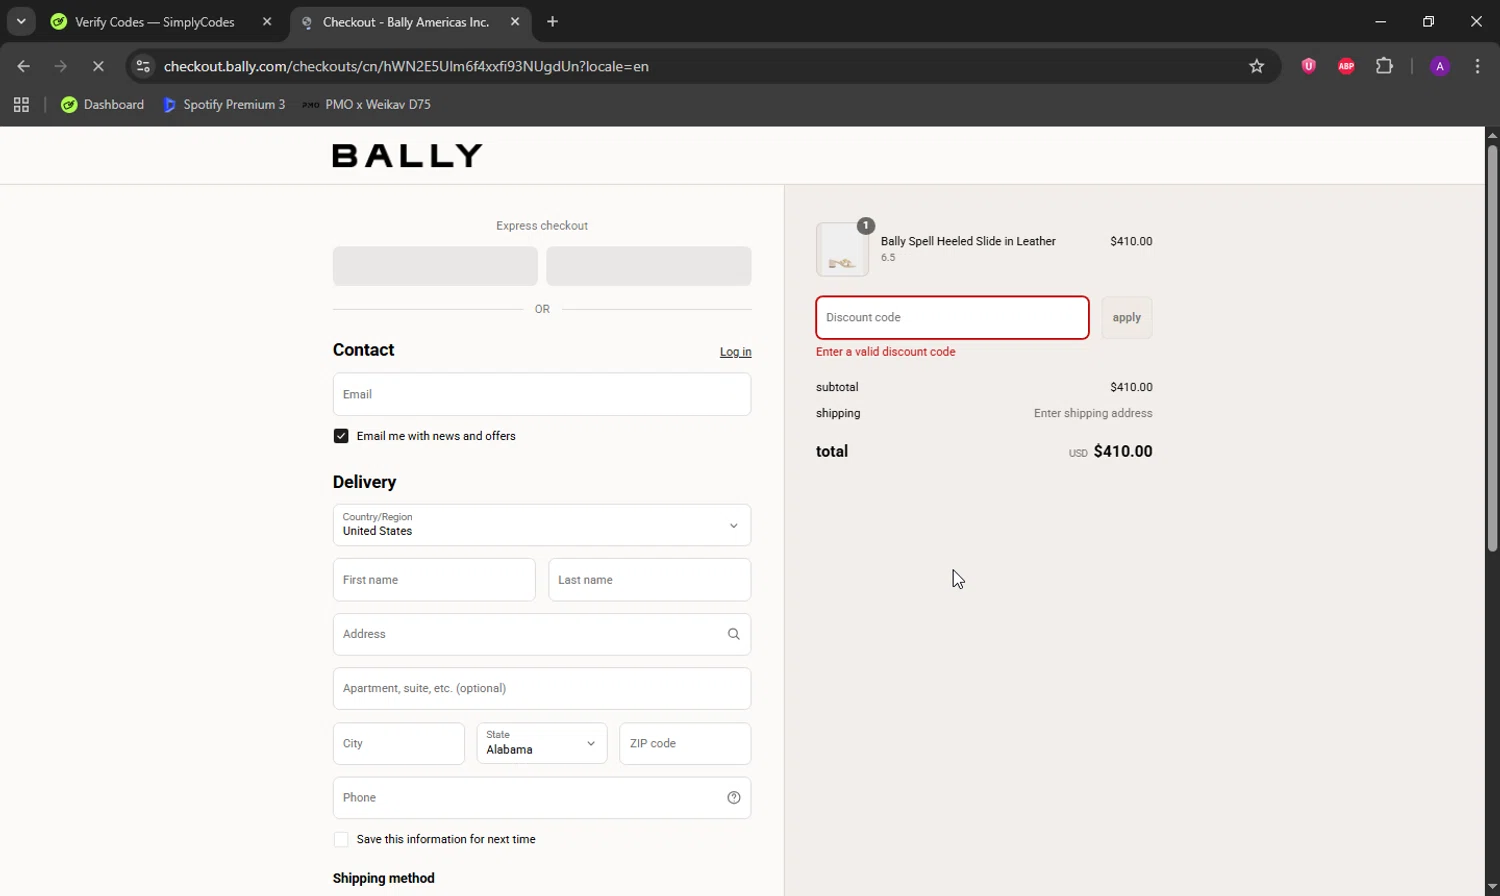Viewport: 1500px width, 896px height.
Task: Switch to the Verify Codes — SimplyCodes tab
Action: tap(155, 22)
